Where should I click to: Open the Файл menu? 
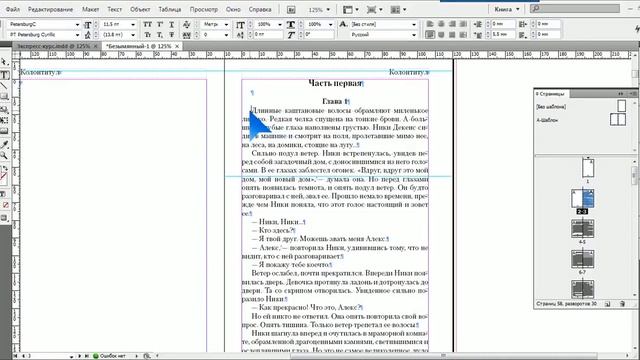(x=13, y=9)
